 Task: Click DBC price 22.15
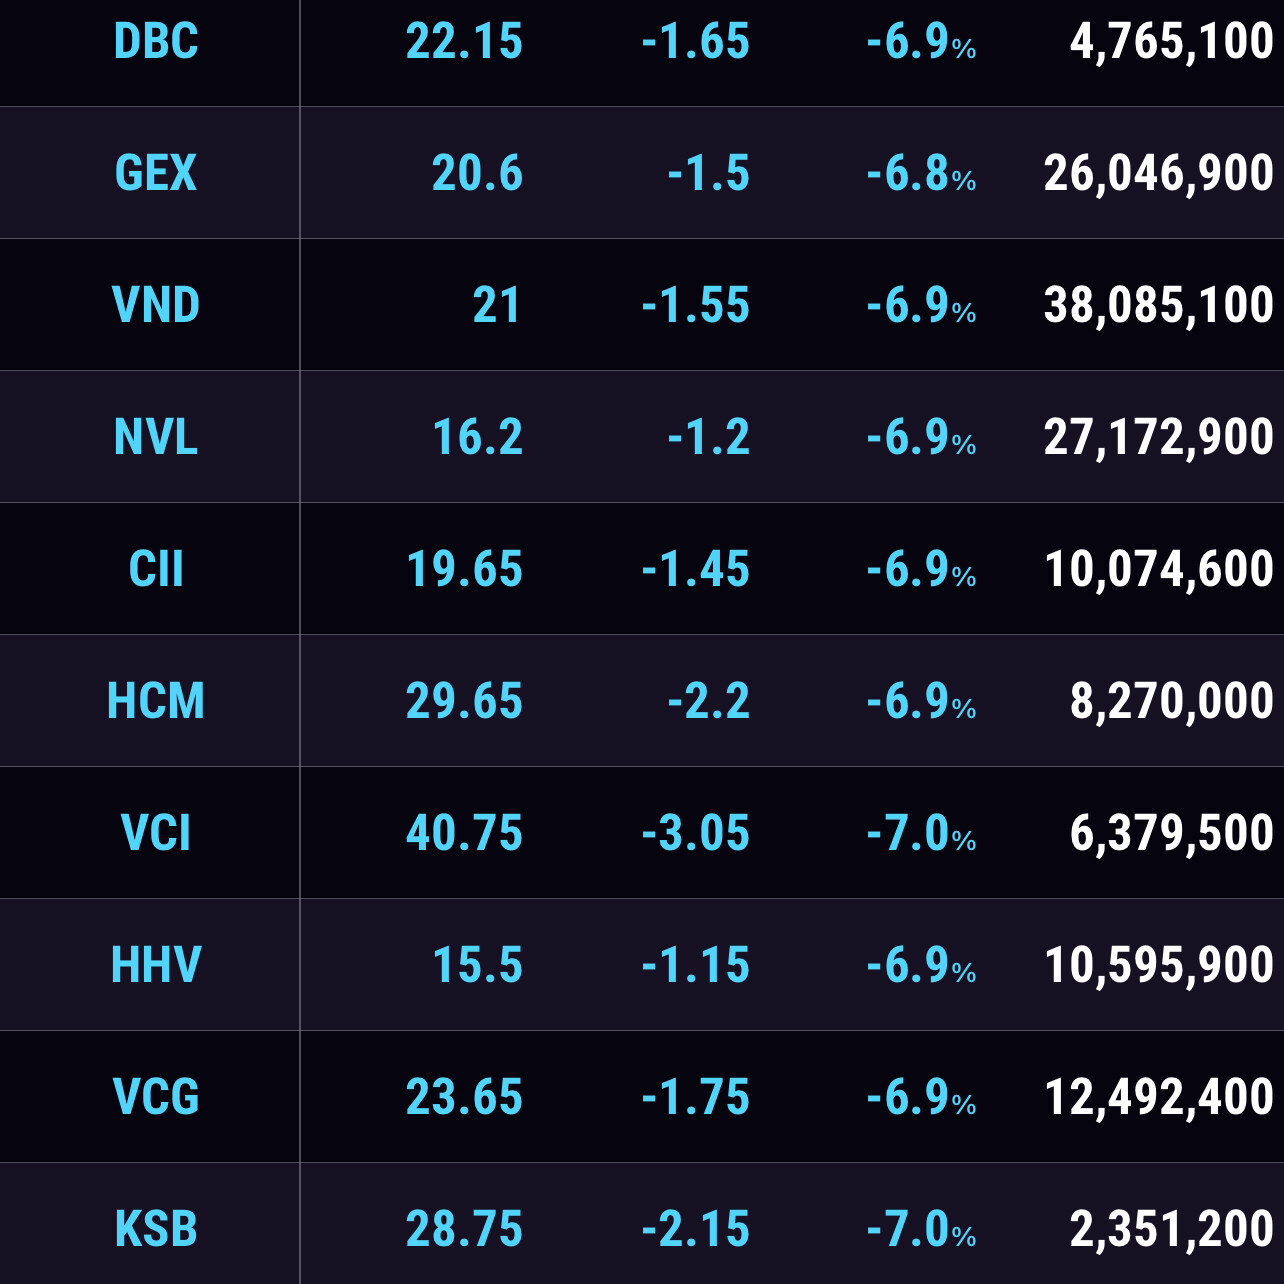click(464, 42)
